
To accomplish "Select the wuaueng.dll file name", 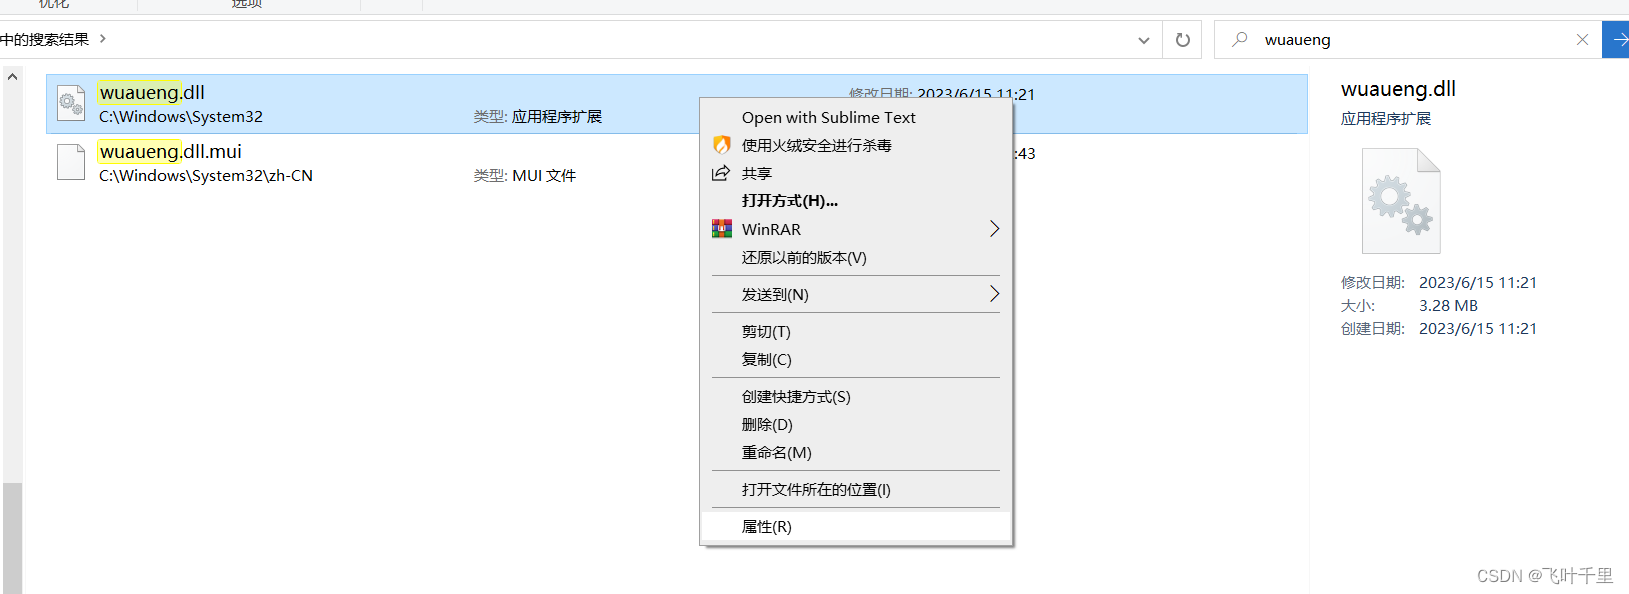I will [152, 92].
